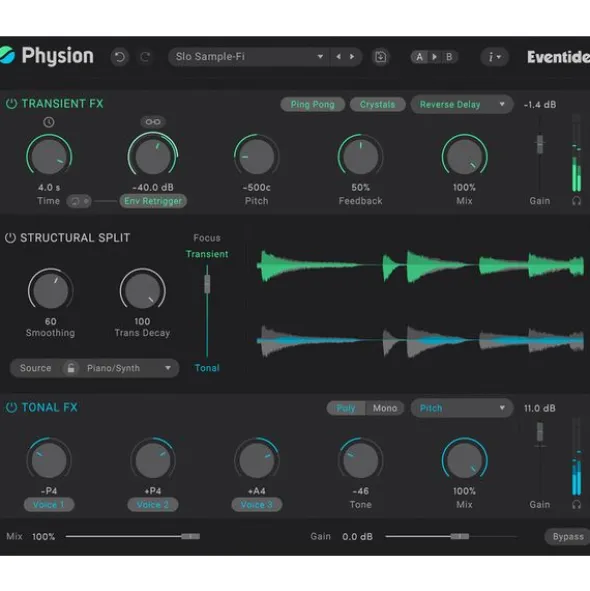Click the 100% global mix value
Screen dimensions: 590x591
43,536
